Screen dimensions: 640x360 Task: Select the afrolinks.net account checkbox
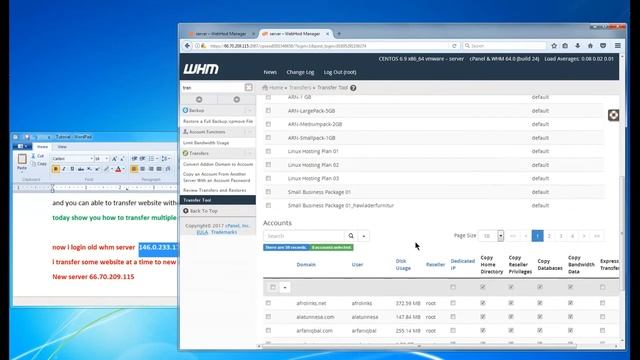click(268, 303)
